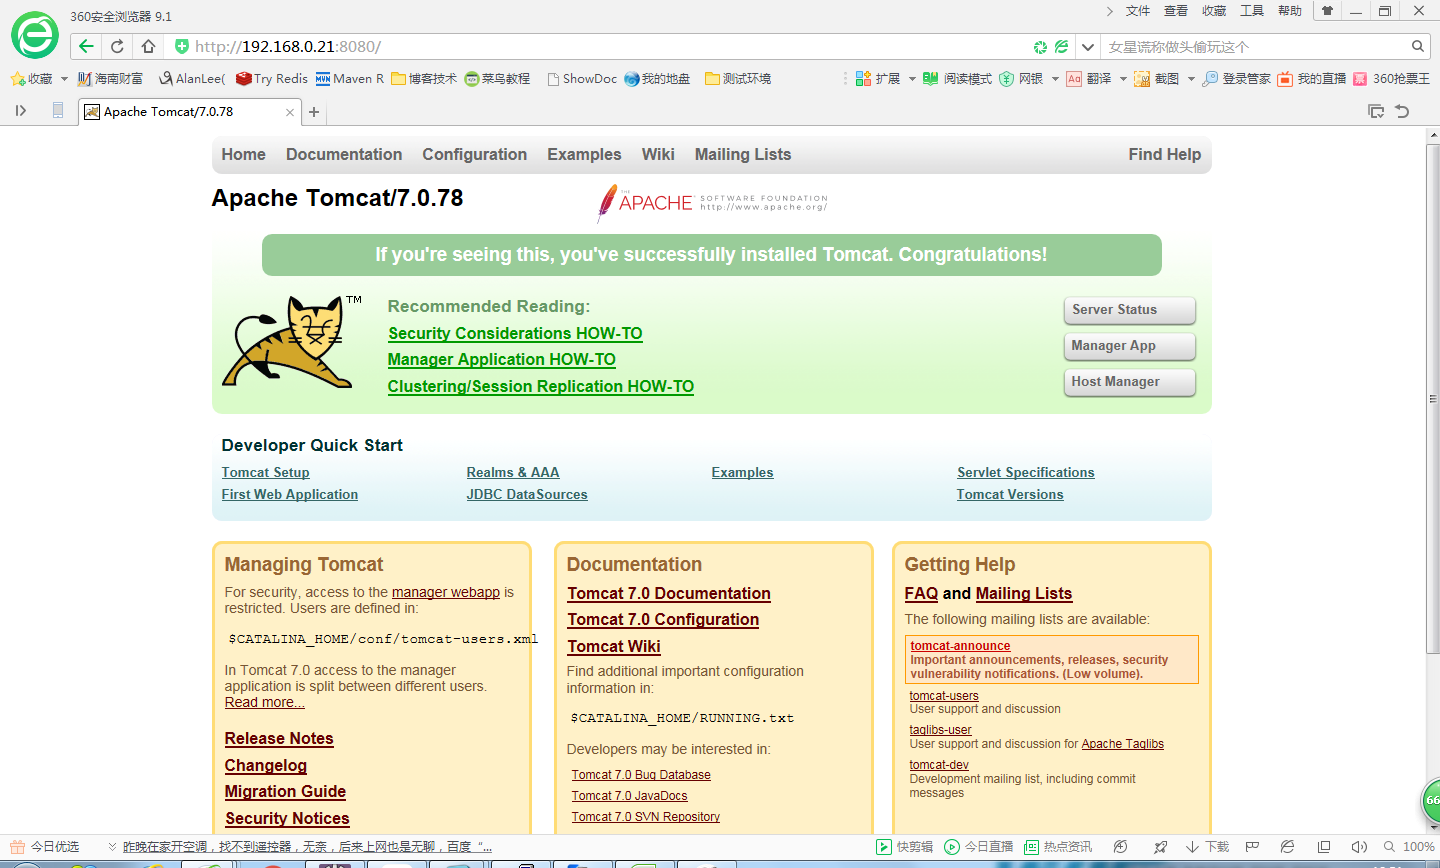The height and width of the screenshot is (868, 1440).
Task: Open Clustering/Session Replication HOW-TO link
Action: coord(541,387)
